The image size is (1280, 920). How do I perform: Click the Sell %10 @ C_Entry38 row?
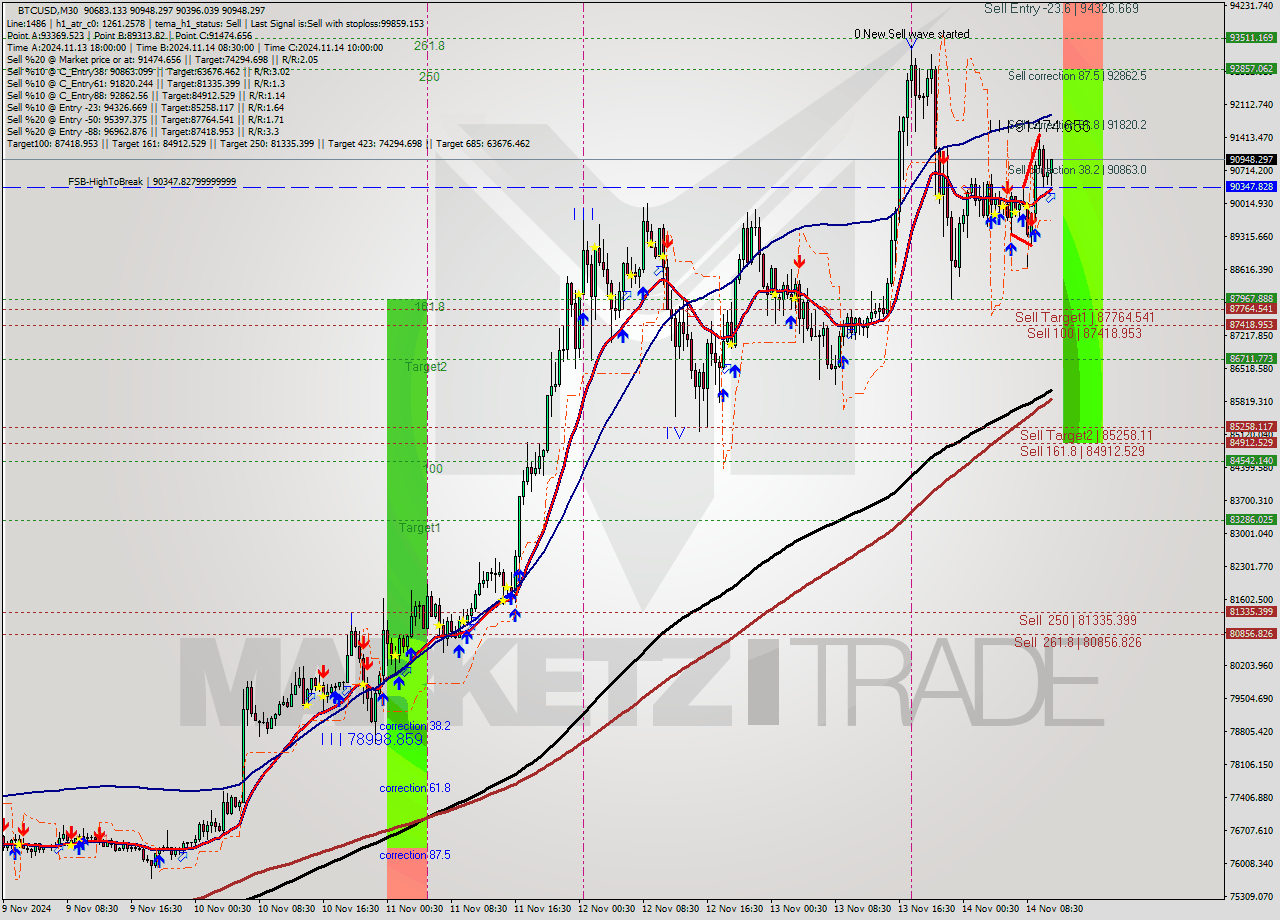point(148,72)
